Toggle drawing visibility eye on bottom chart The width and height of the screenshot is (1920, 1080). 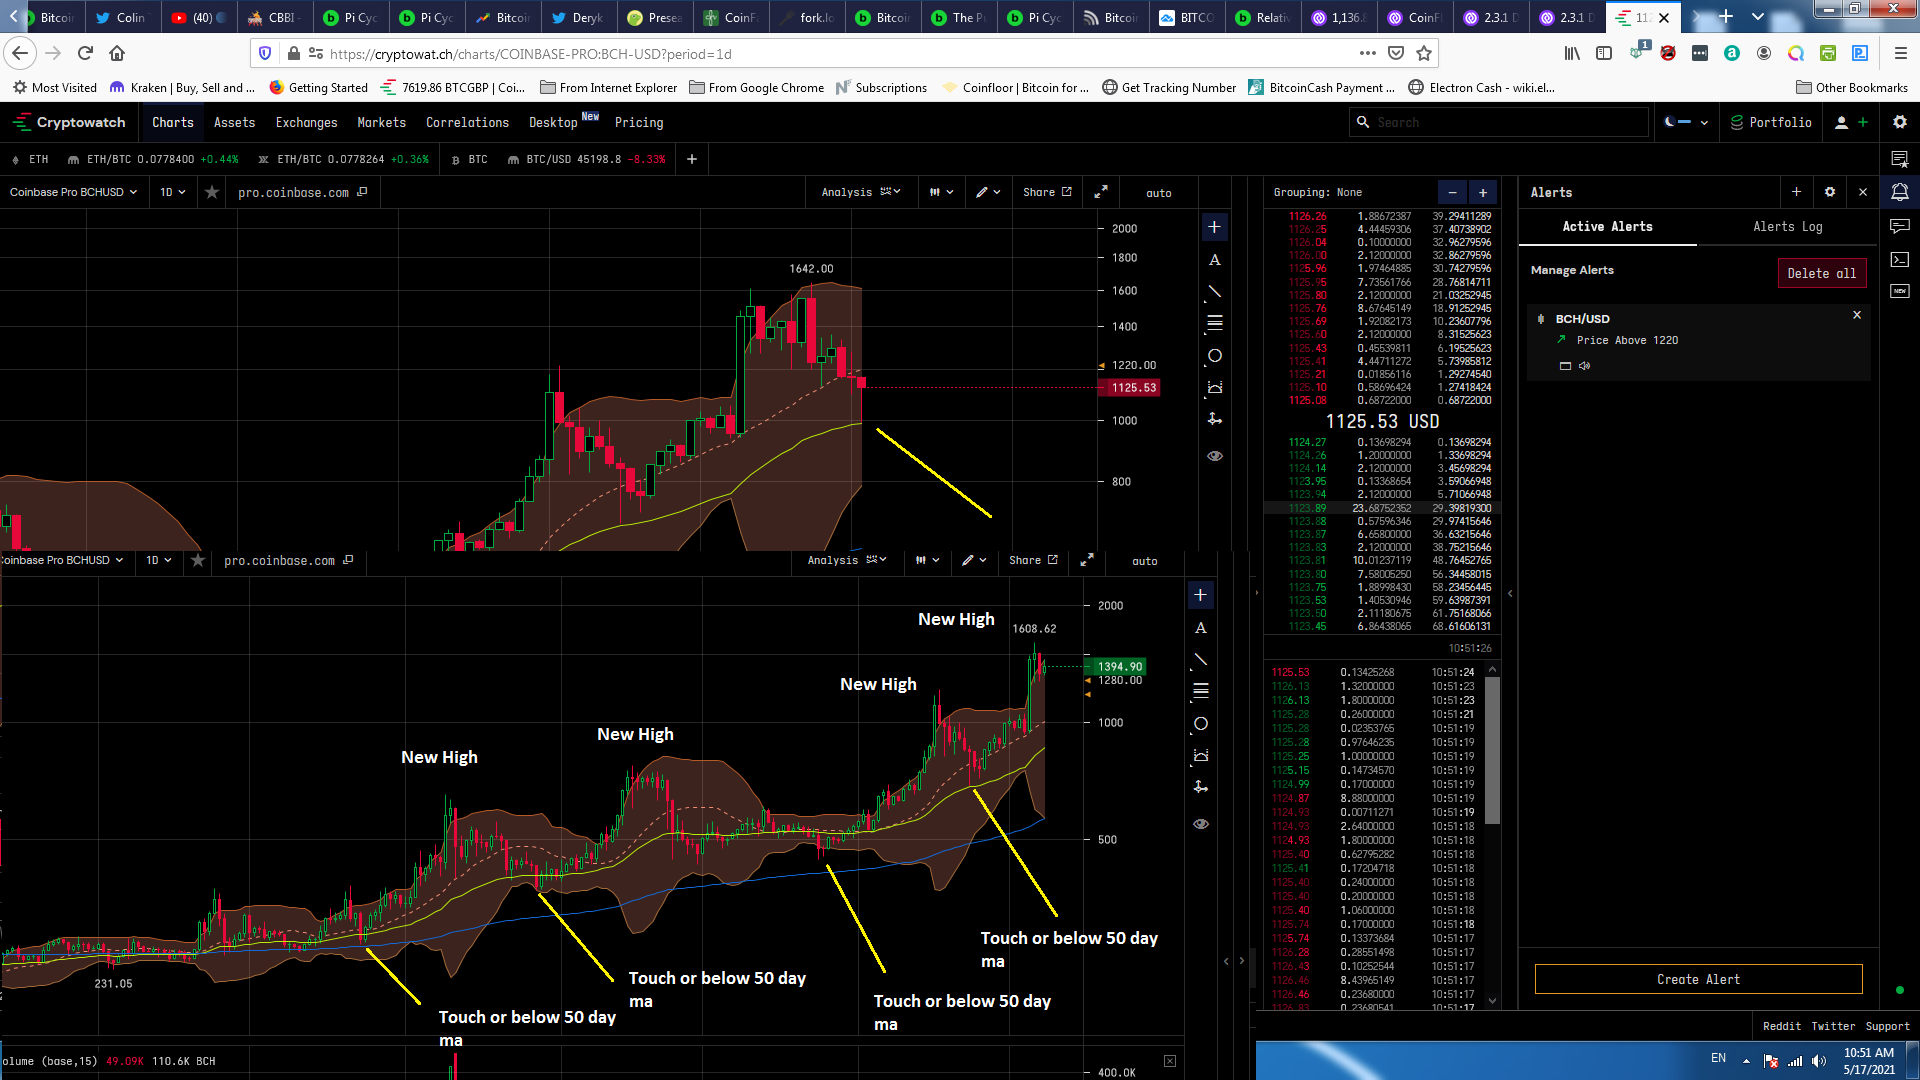tap(1200, 824)
